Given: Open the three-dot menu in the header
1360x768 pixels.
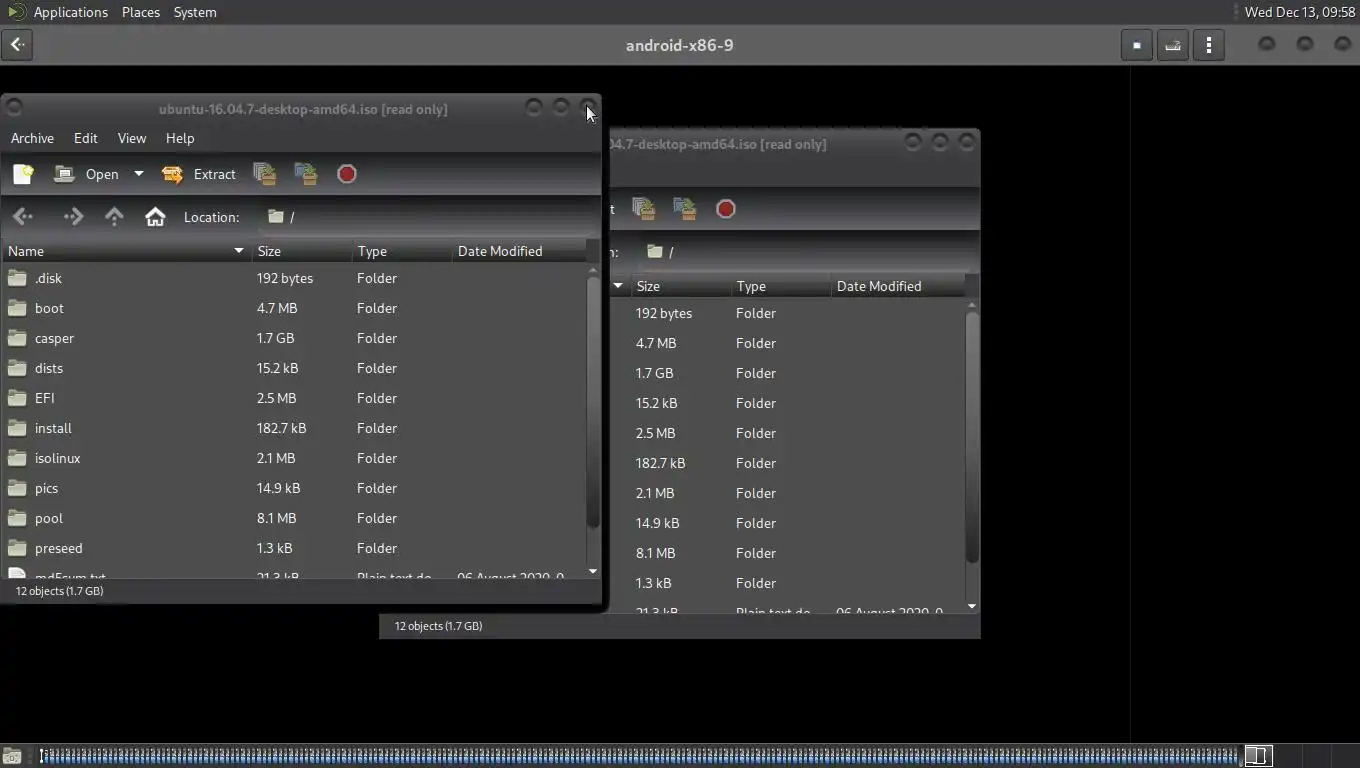Looking at the screenshot, I should (x=1209, y=45).
